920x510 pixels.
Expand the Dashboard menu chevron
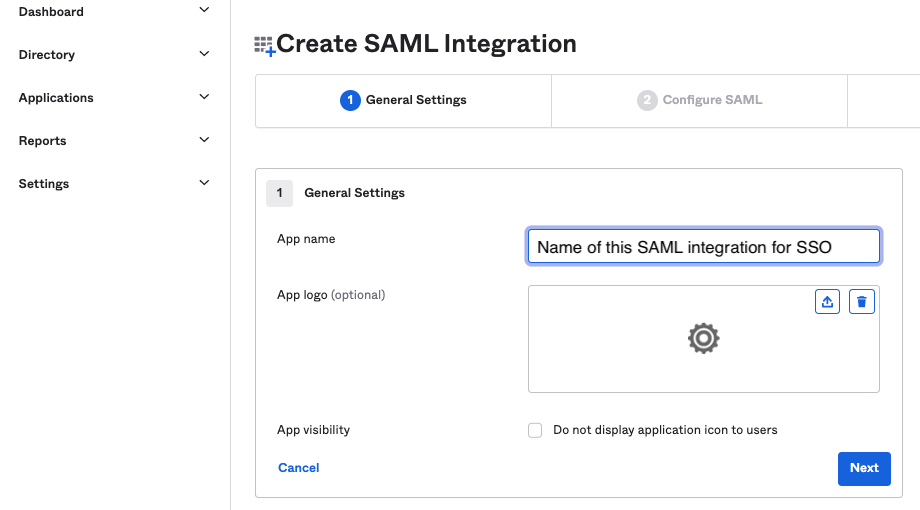click(204, 10)
